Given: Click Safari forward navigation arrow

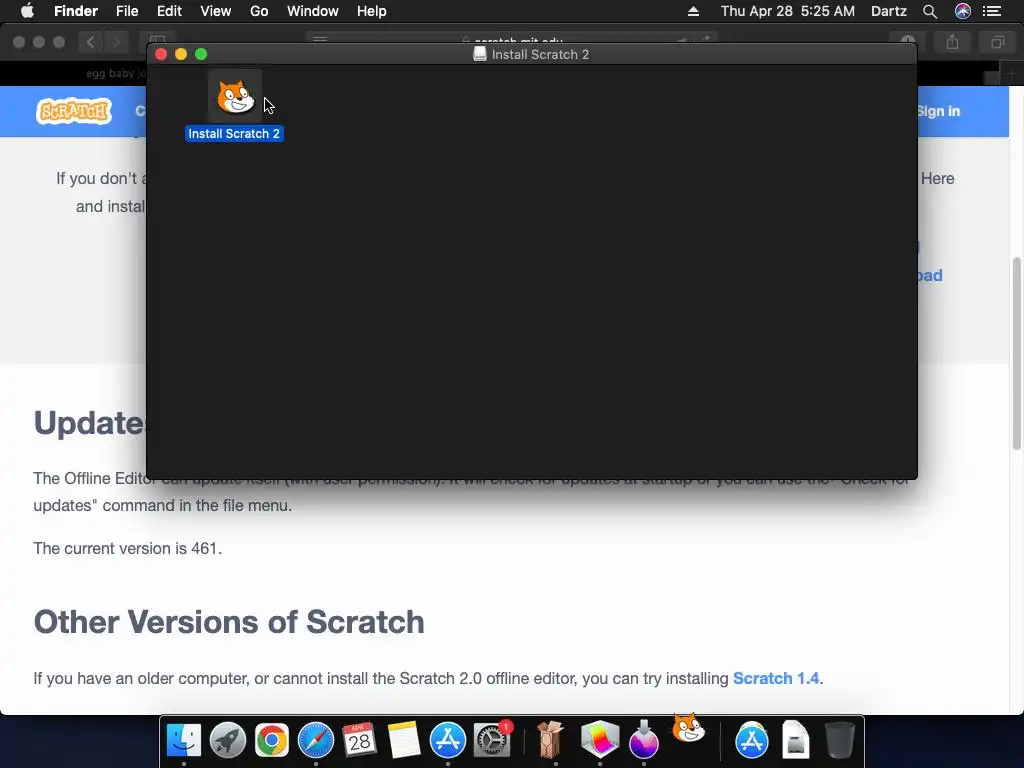Looking at the screenshot, I should coord(116,42).
